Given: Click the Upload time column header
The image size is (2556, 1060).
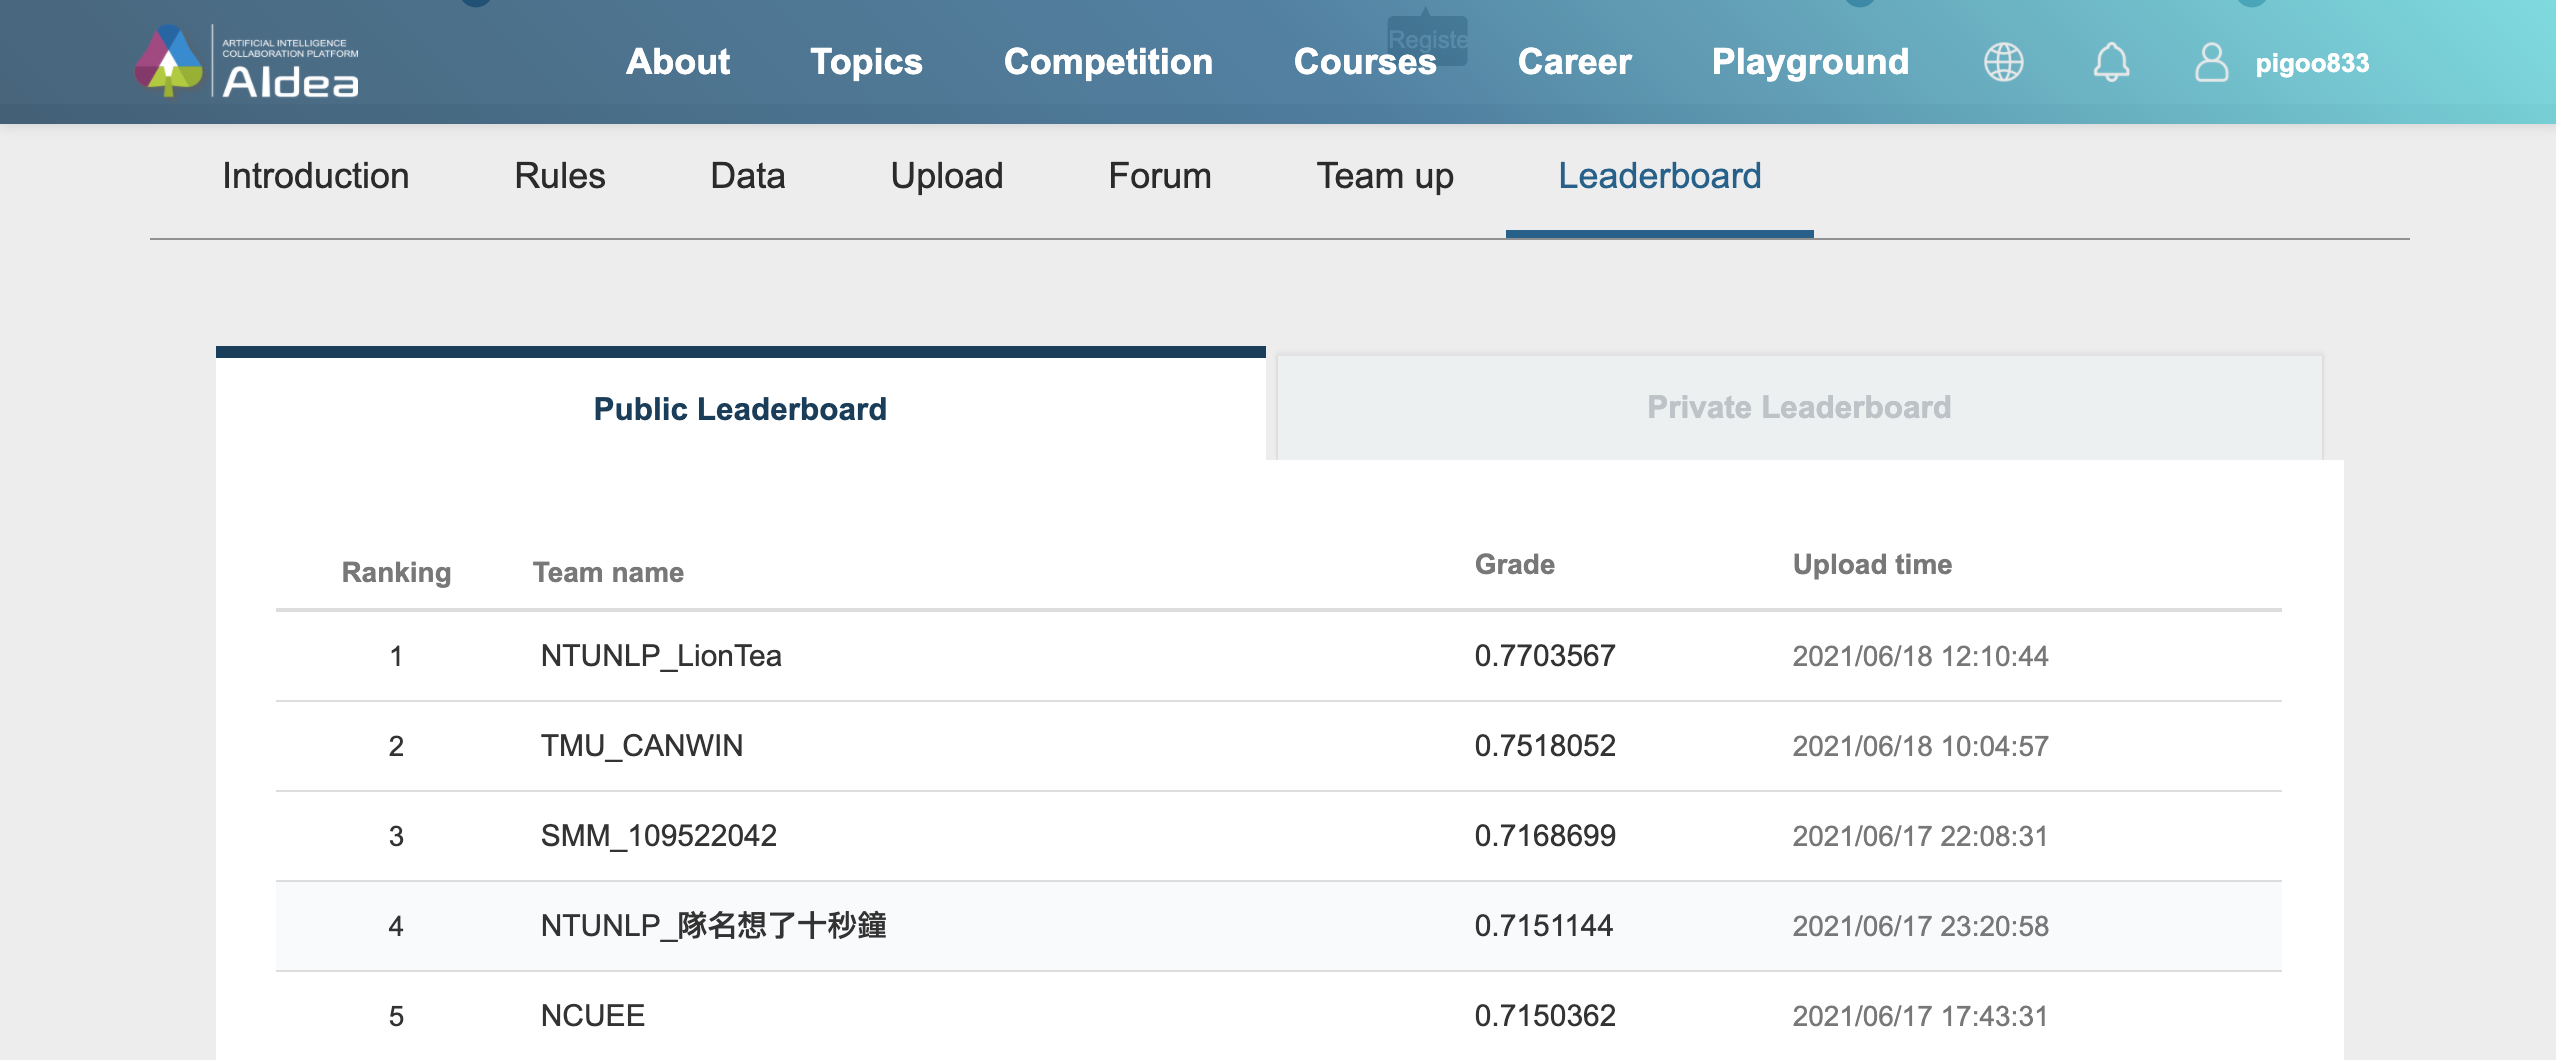Looking at the screenshot, I should pos(1873,564).
